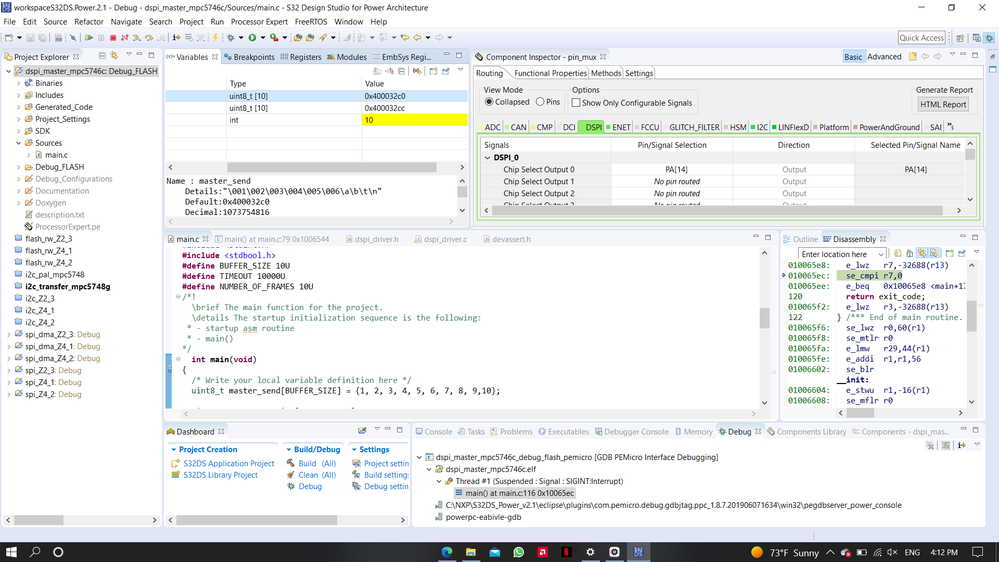The height and width of the screenshot is (562, 999).
Task: Open the Build (All) hammer icon in Dashboard
Action: [290, 463]
